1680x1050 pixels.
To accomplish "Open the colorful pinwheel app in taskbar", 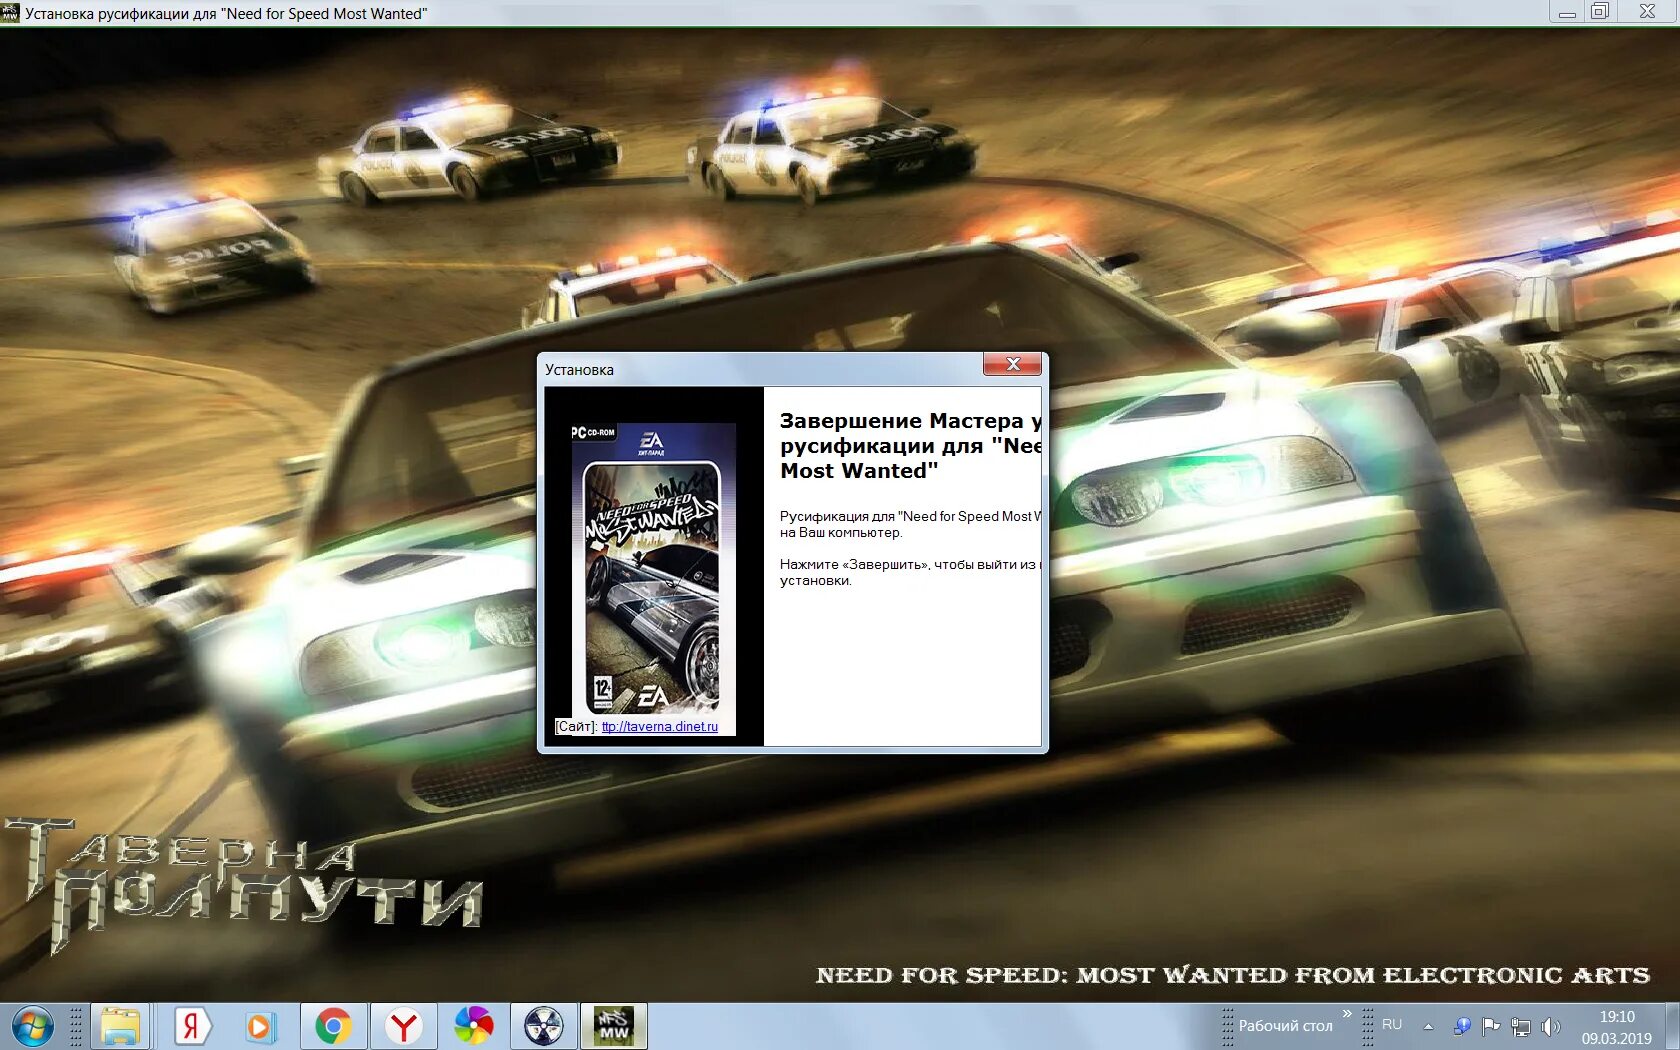I will 473,1026.
